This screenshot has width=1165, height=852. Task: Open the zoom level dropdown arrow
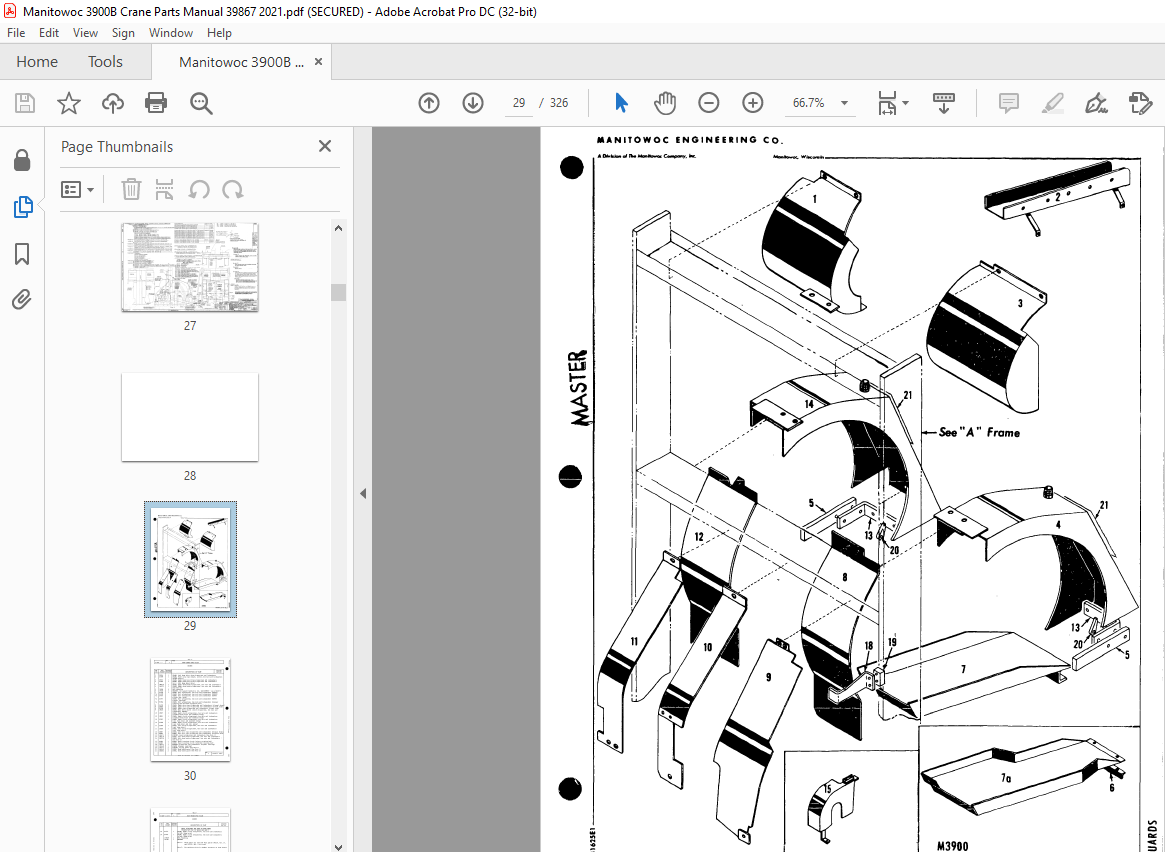[x=844, y=103]
